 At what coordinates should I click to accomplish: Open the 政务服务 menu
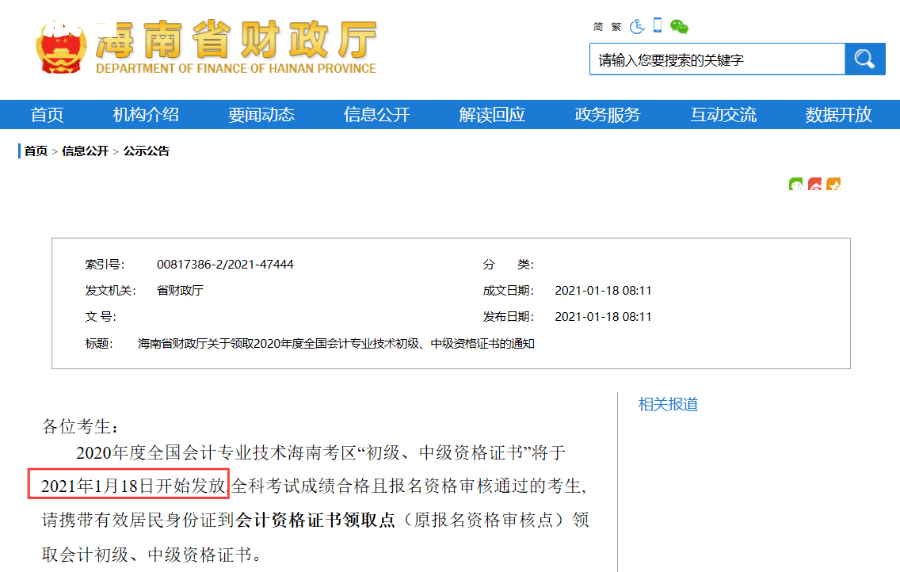pos(607,115)
